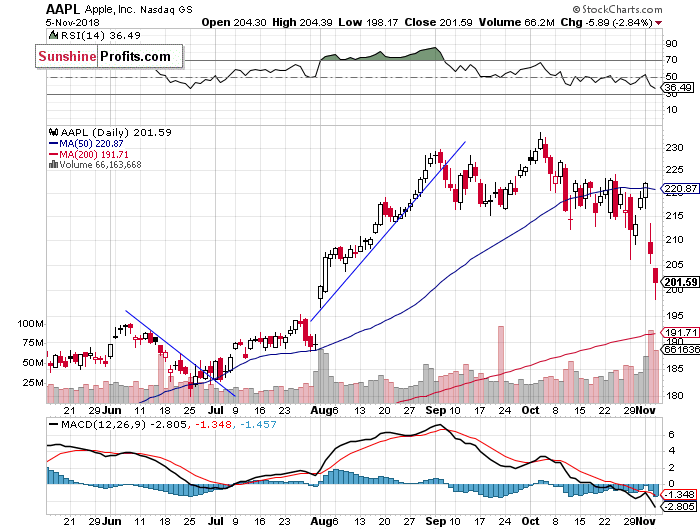Click the 191.71 MA(200) axis tag
Image resolution: width=700 pixels, height=530 pixels.
point(680,332)
